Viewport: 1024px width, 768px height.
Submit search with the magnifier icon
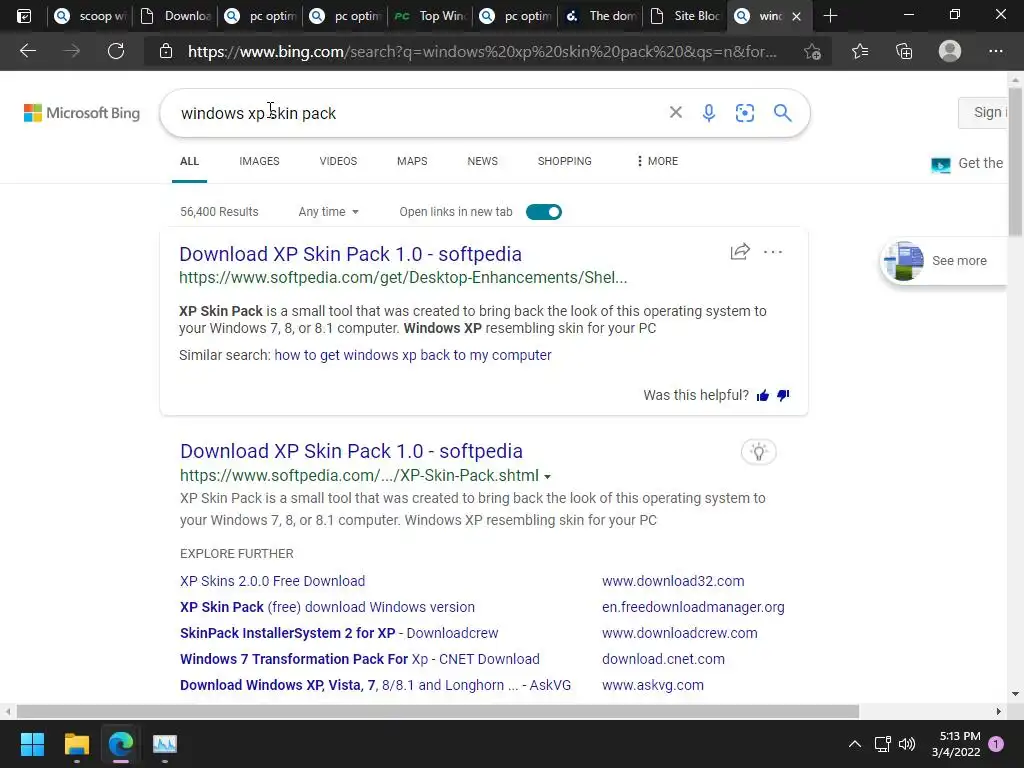point(782,112)
